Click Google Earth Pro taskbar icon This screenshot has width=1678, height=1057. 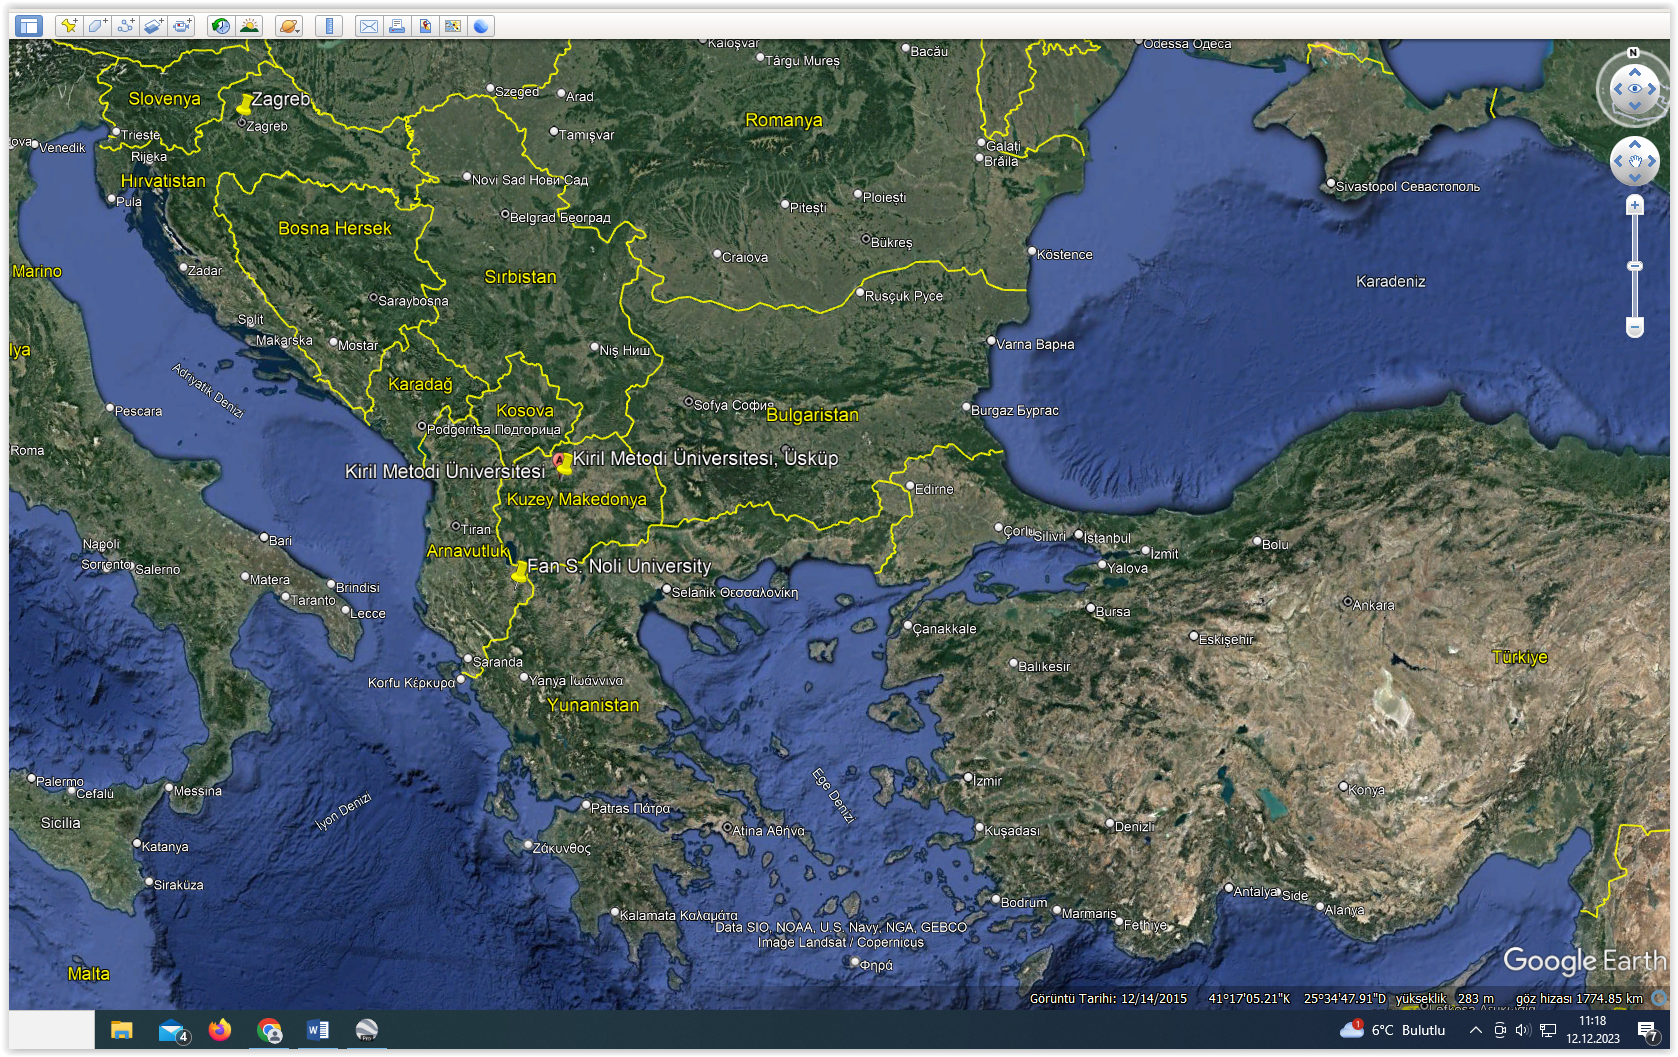pyautogui.click(x=367, y=1030)
